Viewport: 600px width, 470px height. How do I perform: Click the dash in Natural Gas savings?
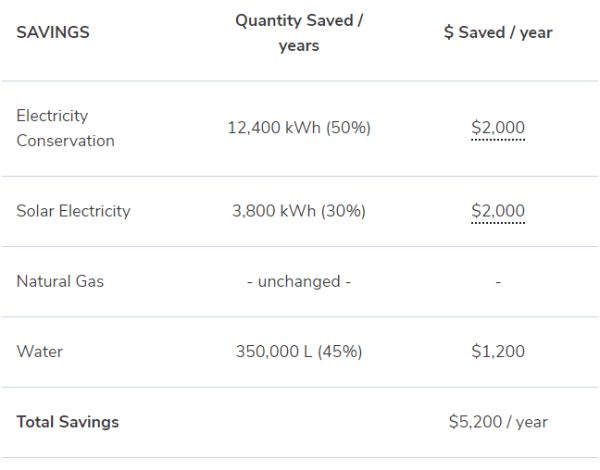[x=498, y=282]
